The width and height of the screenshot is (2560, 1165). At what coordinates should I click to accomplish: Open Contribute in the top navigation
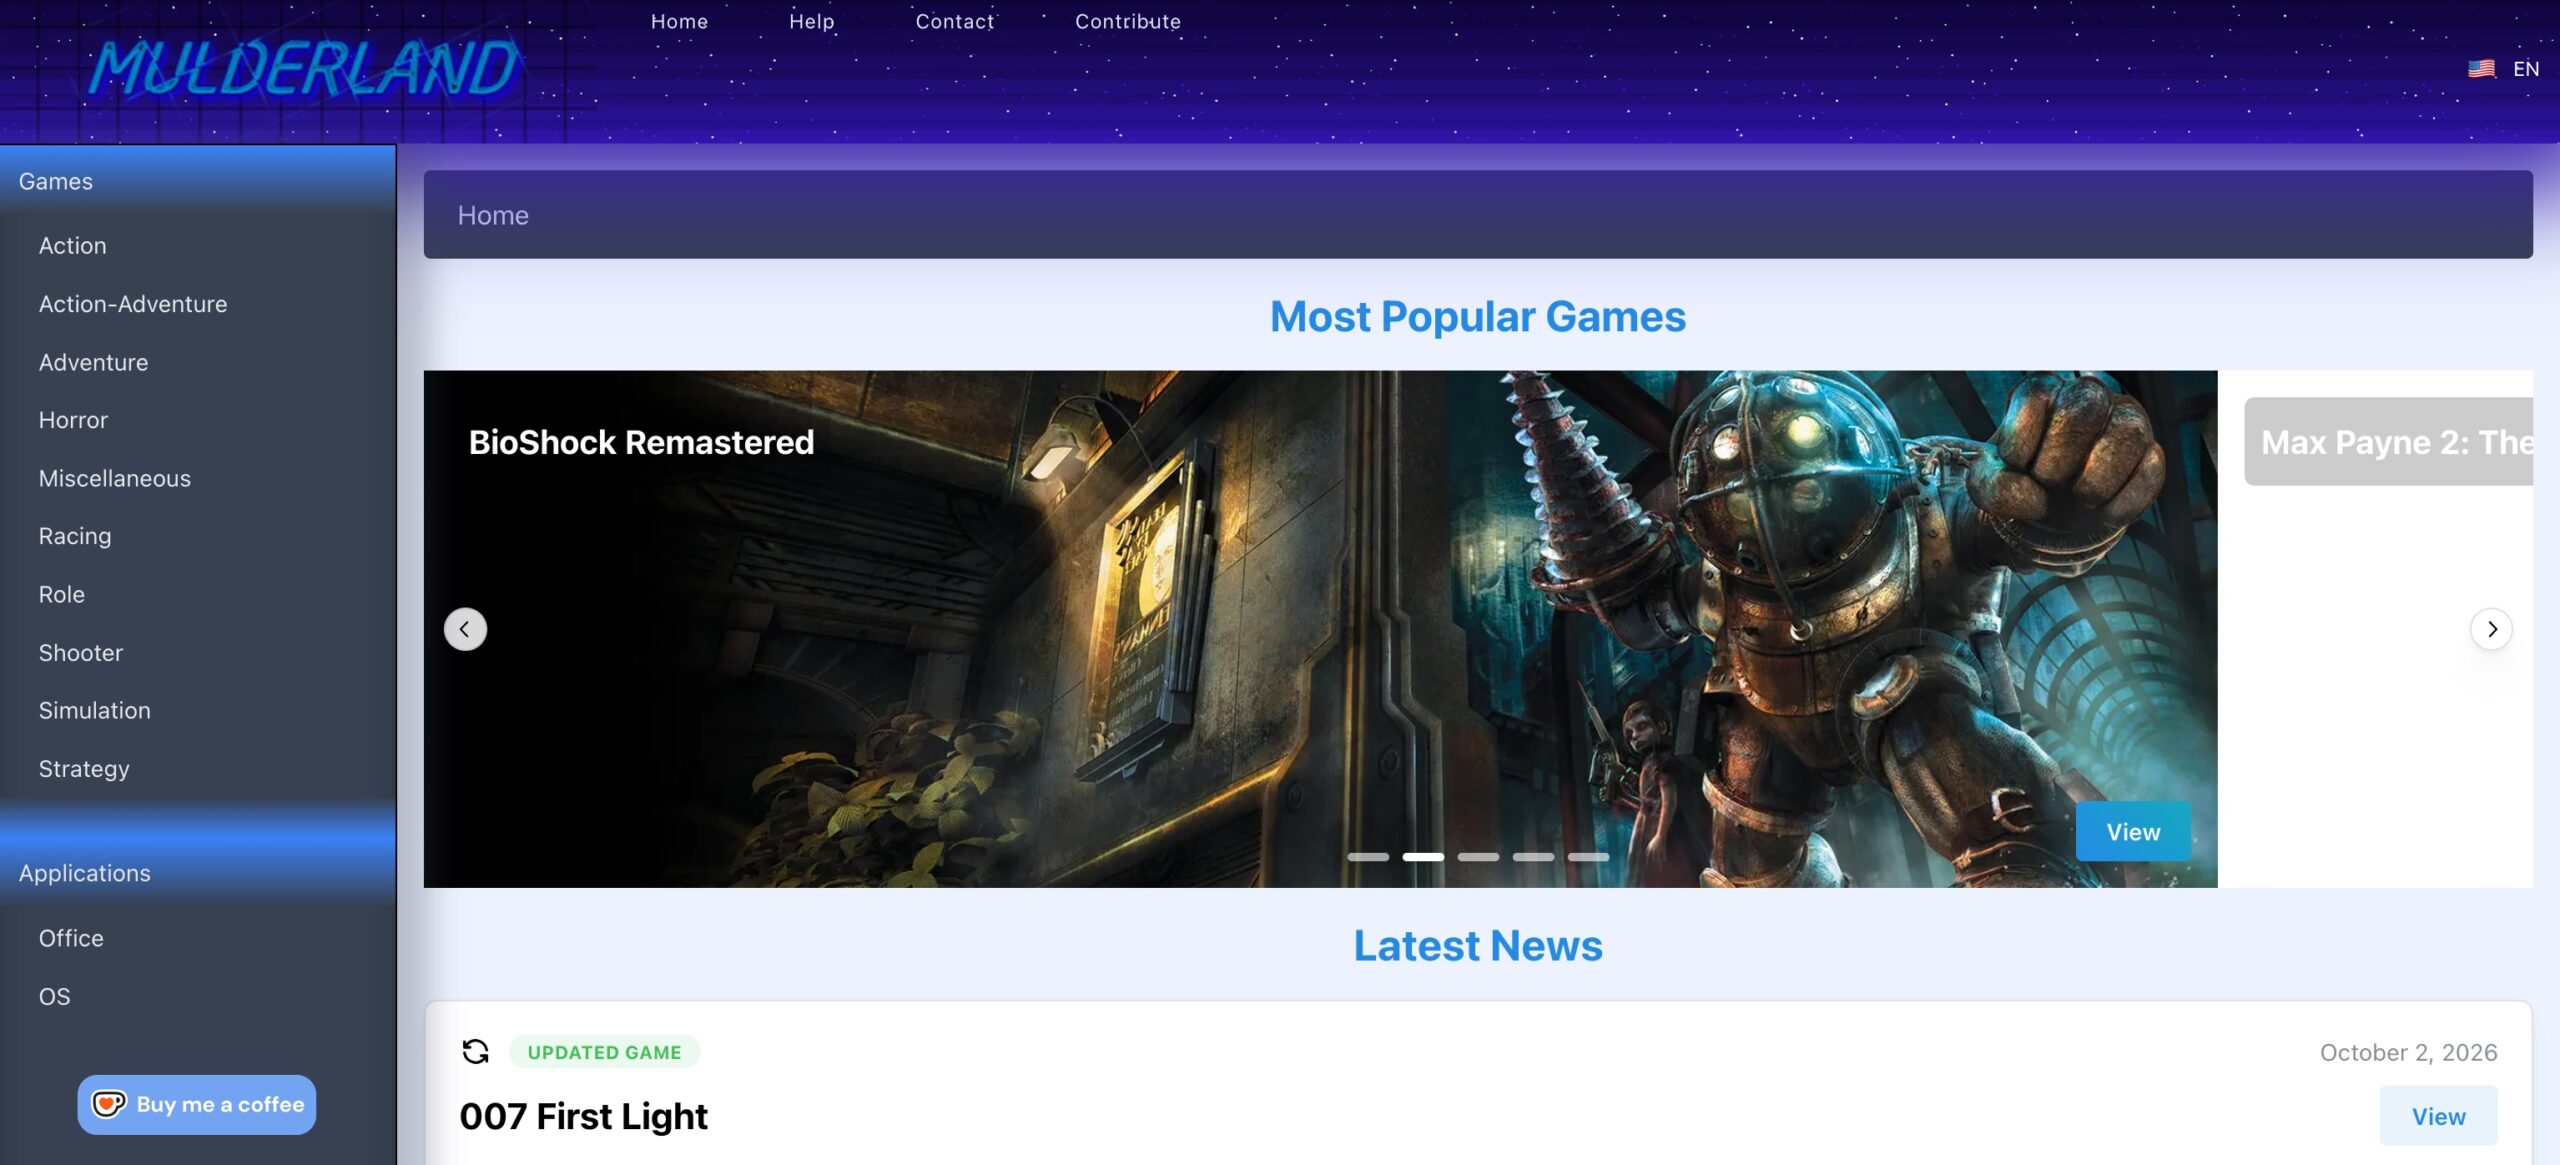pyautogui.click(x=1127, y=21)
